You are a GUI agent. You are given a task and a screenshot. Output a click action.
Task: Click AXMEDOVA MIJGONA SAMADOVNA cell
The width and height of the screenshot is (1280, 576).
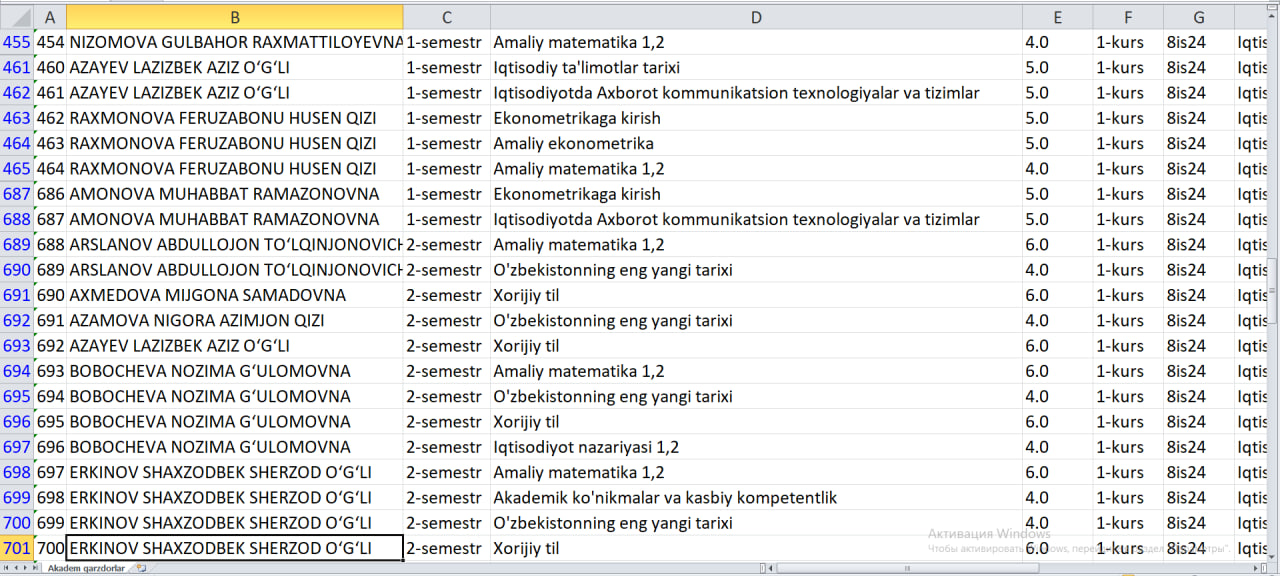(x=235, y=295)
